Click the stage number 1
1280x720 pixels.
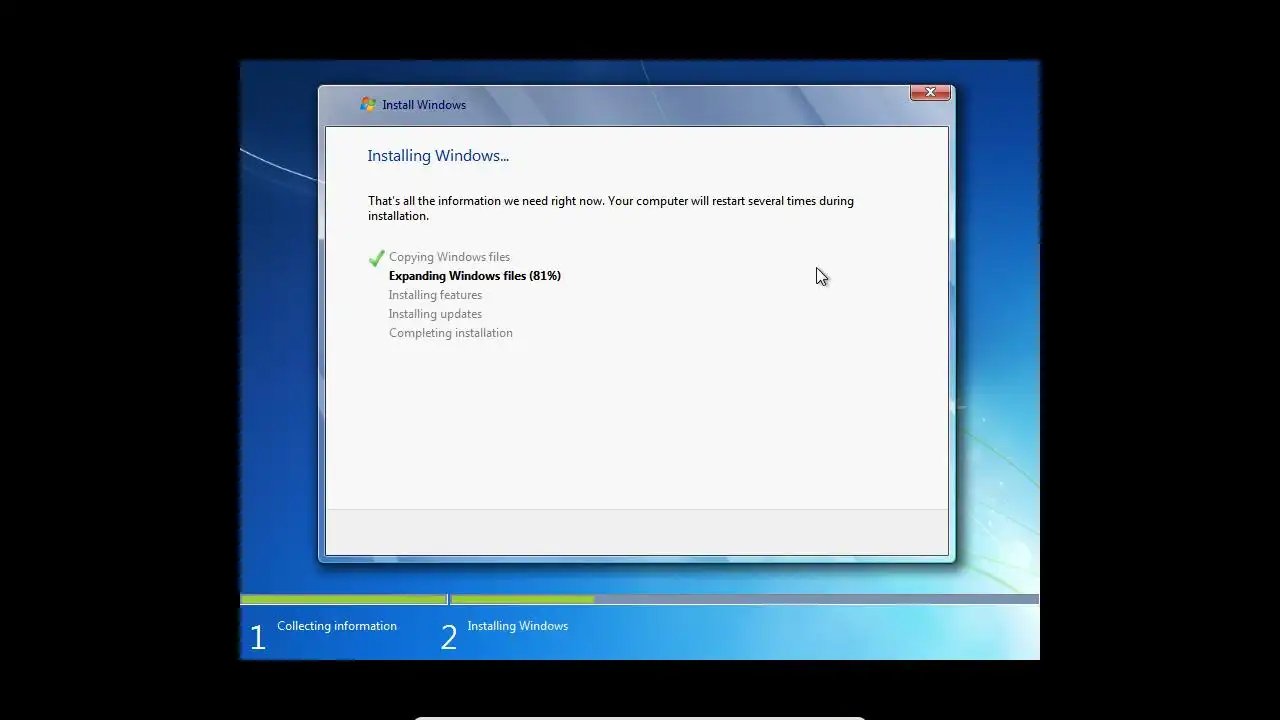coord(258,638)
